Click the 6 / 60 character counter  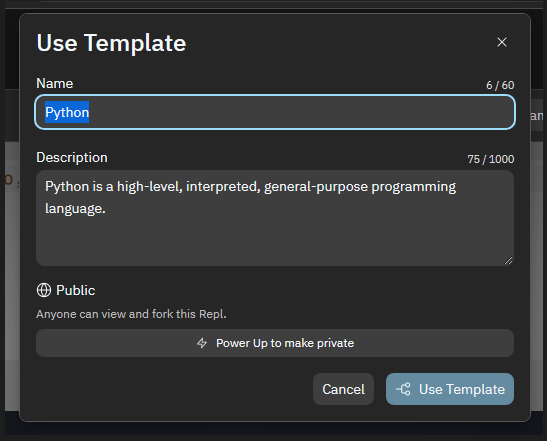[x=500, y=85]
